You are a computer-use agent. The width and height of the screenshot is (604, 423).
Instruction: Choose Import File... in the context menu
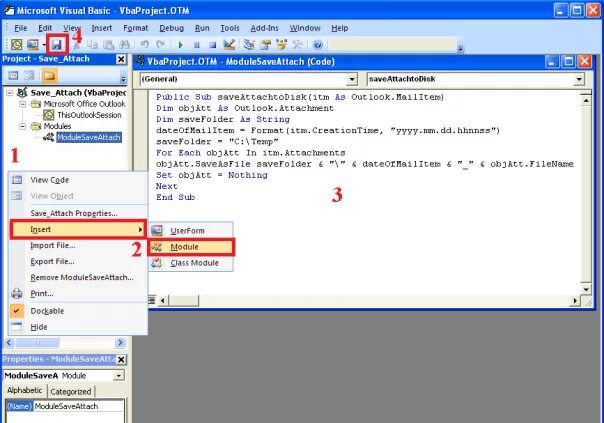point(78,245)
